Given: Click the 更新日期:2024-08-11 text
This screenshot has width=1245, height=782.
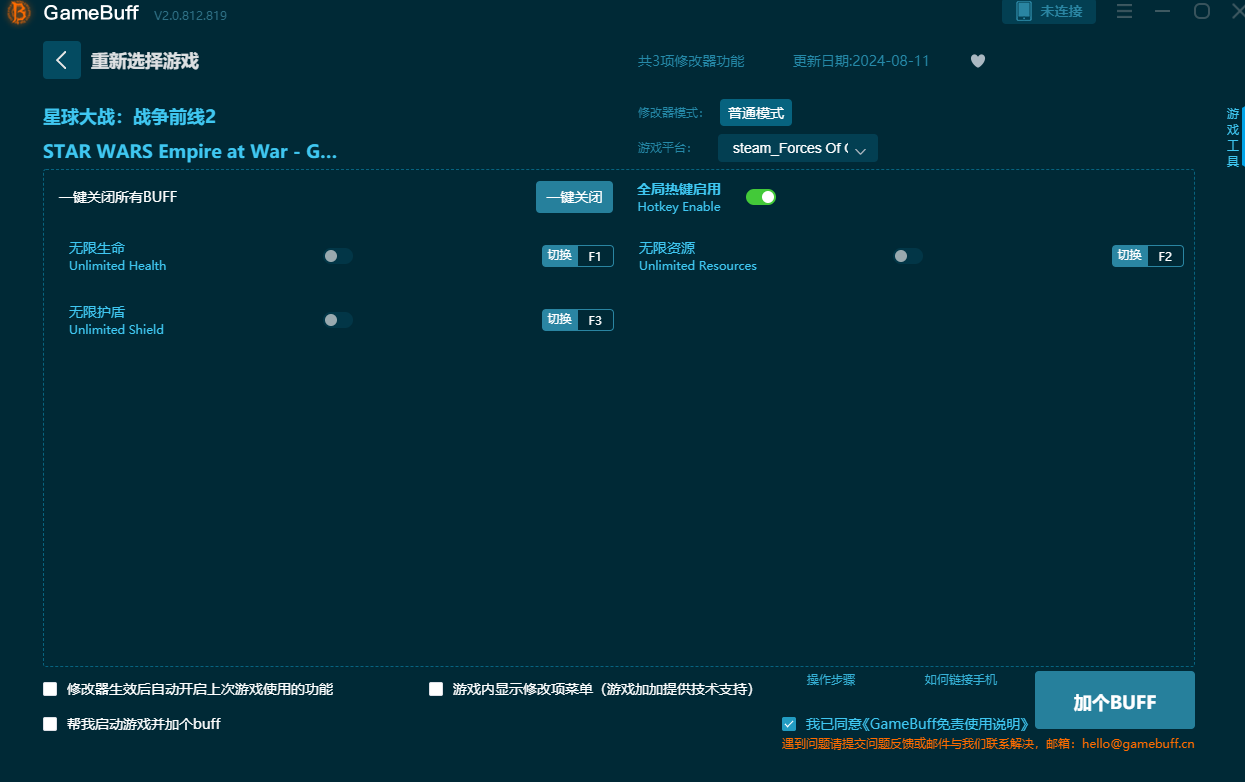Looking at the screenshot, I should coord(861,61).
